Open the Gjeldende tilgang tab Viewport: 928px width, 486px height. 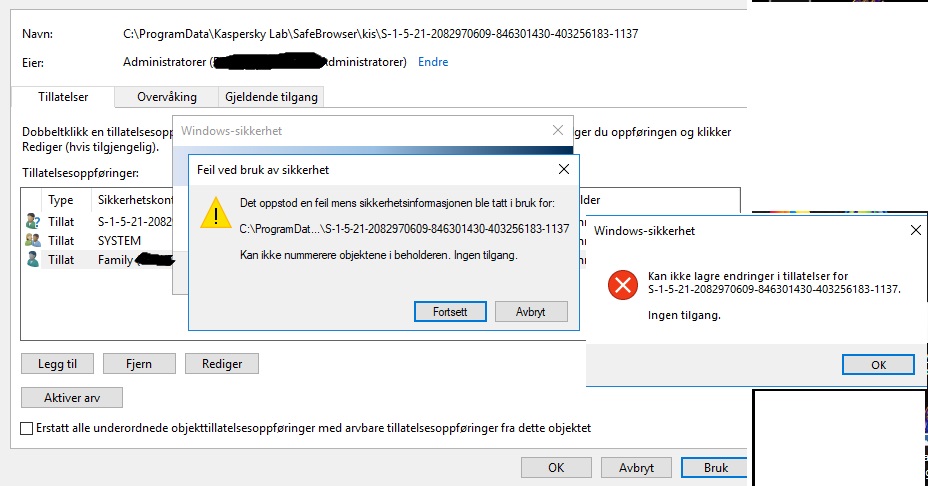271,97
